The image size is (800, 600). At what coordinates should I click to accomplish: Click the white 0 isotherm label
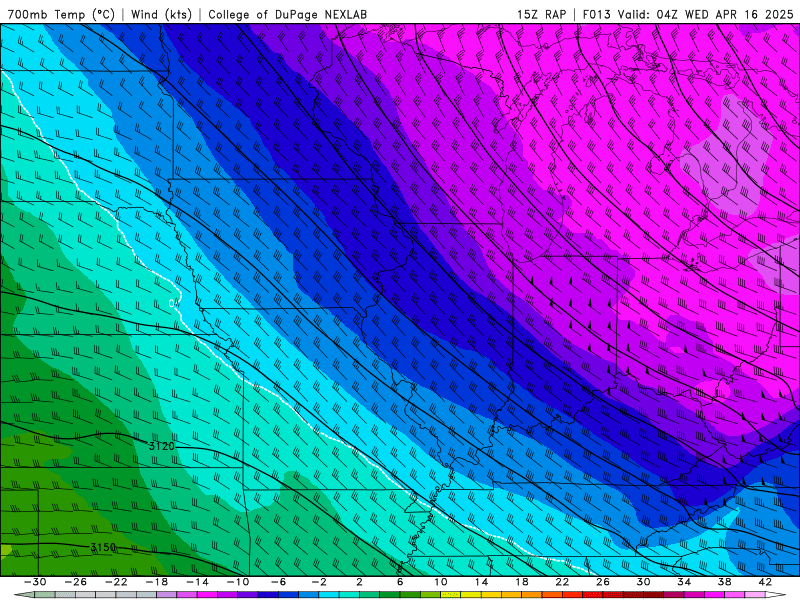point(173,304)
